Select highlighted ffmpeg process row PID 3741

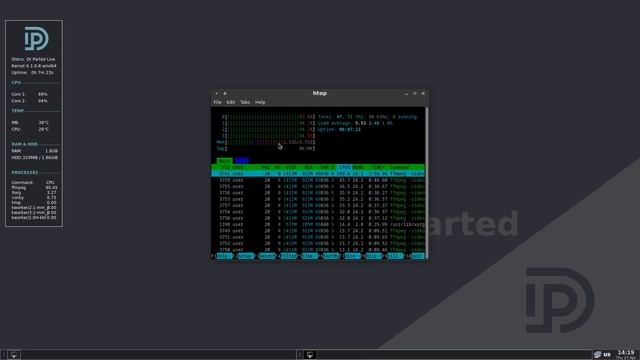318,174
